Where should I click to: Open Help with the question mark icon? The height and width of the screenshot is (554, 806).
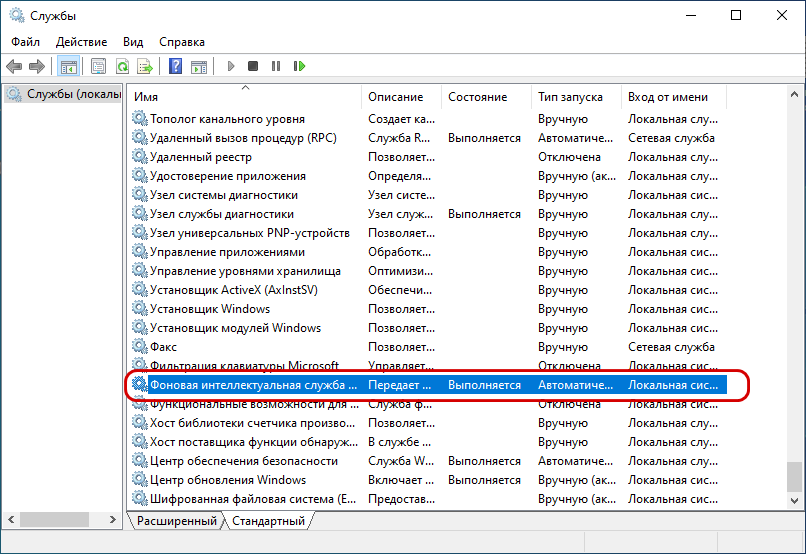(175, 66)
